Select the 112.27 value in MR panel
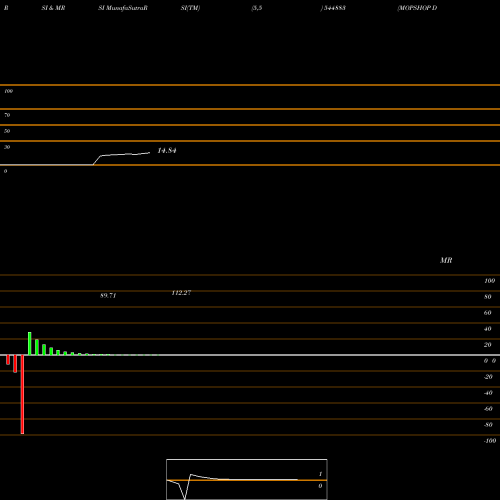Viewport: 500px width, 500px height. [181, 293]
